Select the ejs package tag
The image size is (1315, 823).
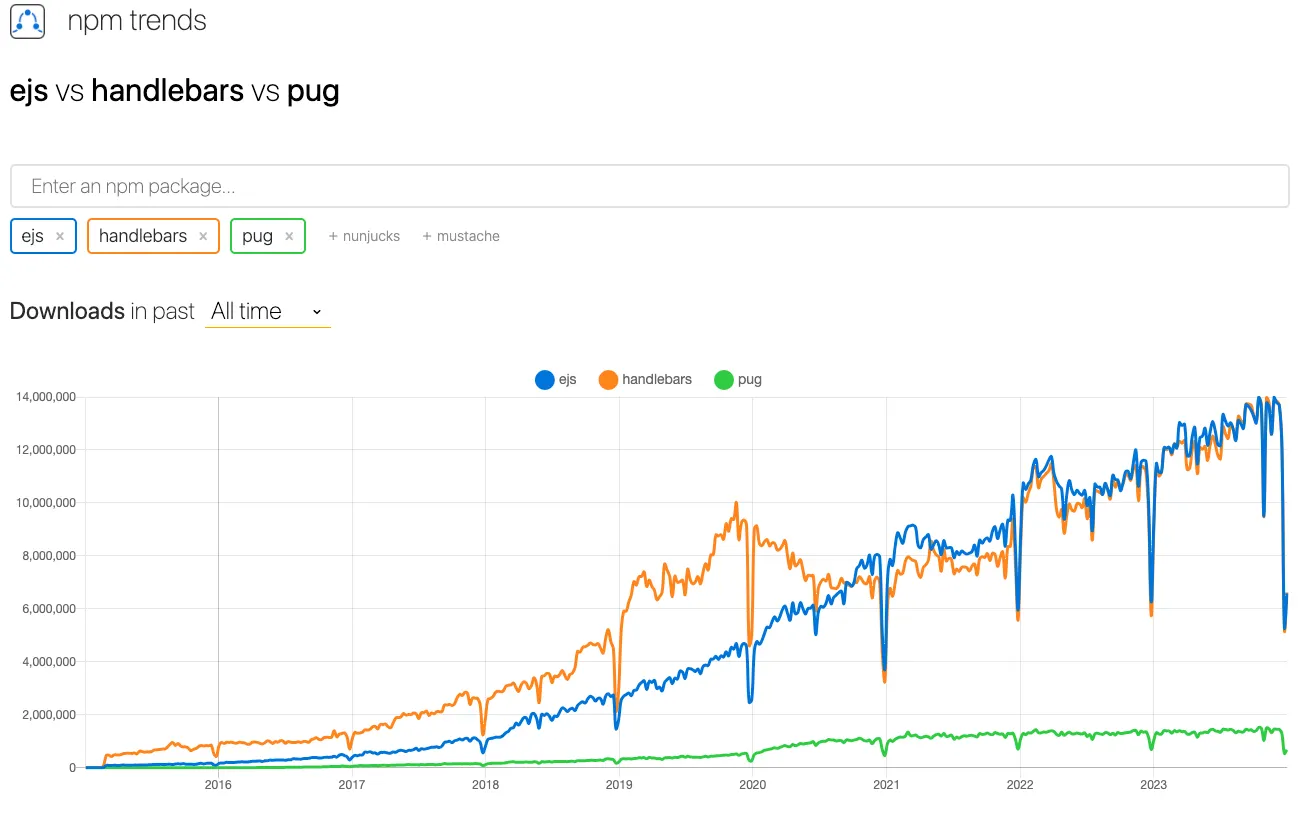click(x=33, y=237)
